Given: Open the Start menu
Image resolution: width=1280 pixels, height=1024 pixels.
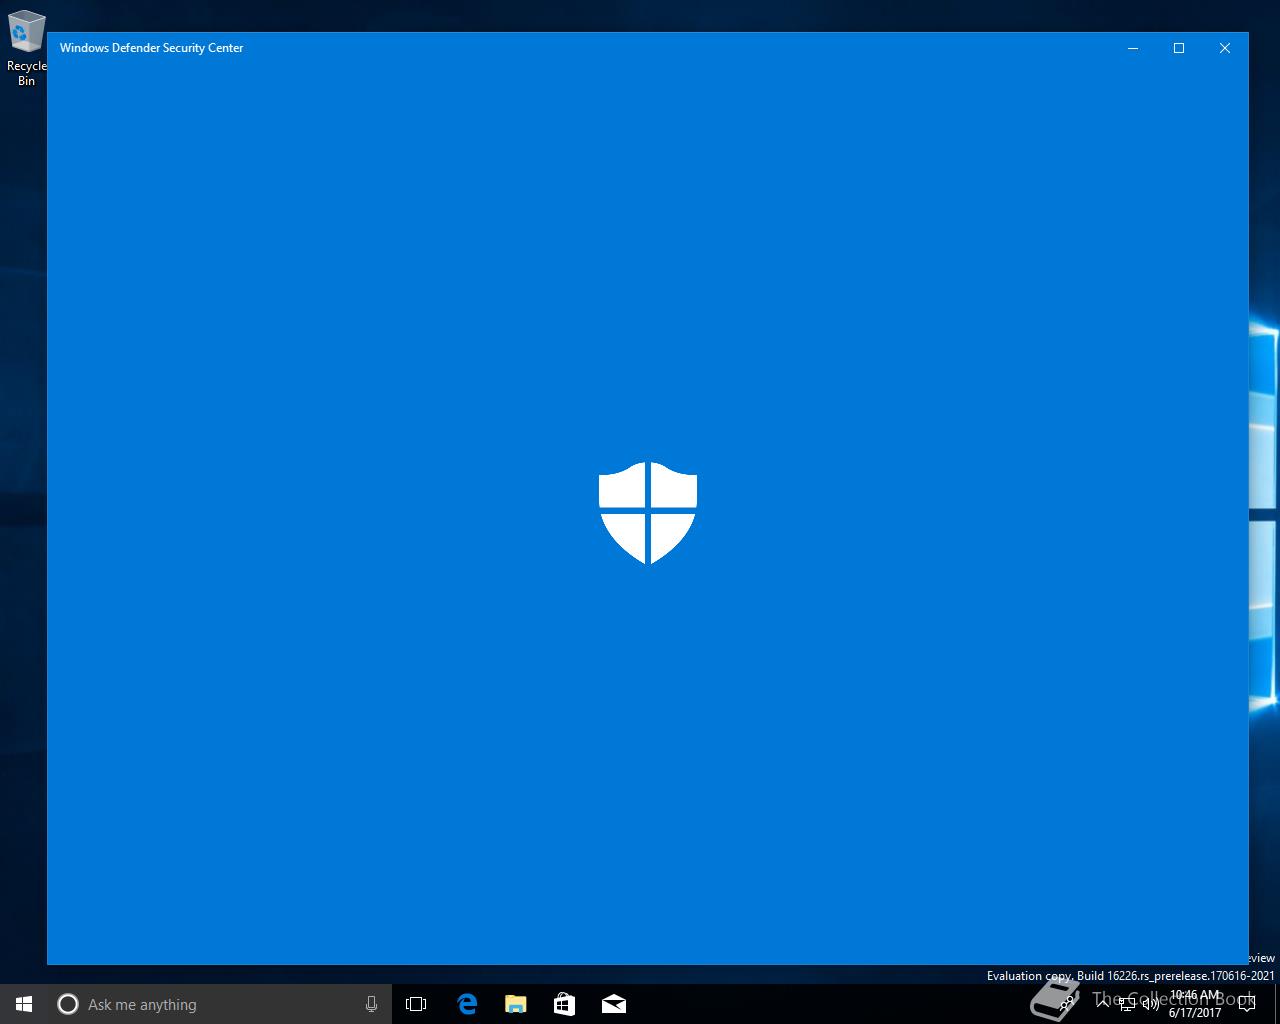Looking at the screenshot, I should pos(24,1004).
